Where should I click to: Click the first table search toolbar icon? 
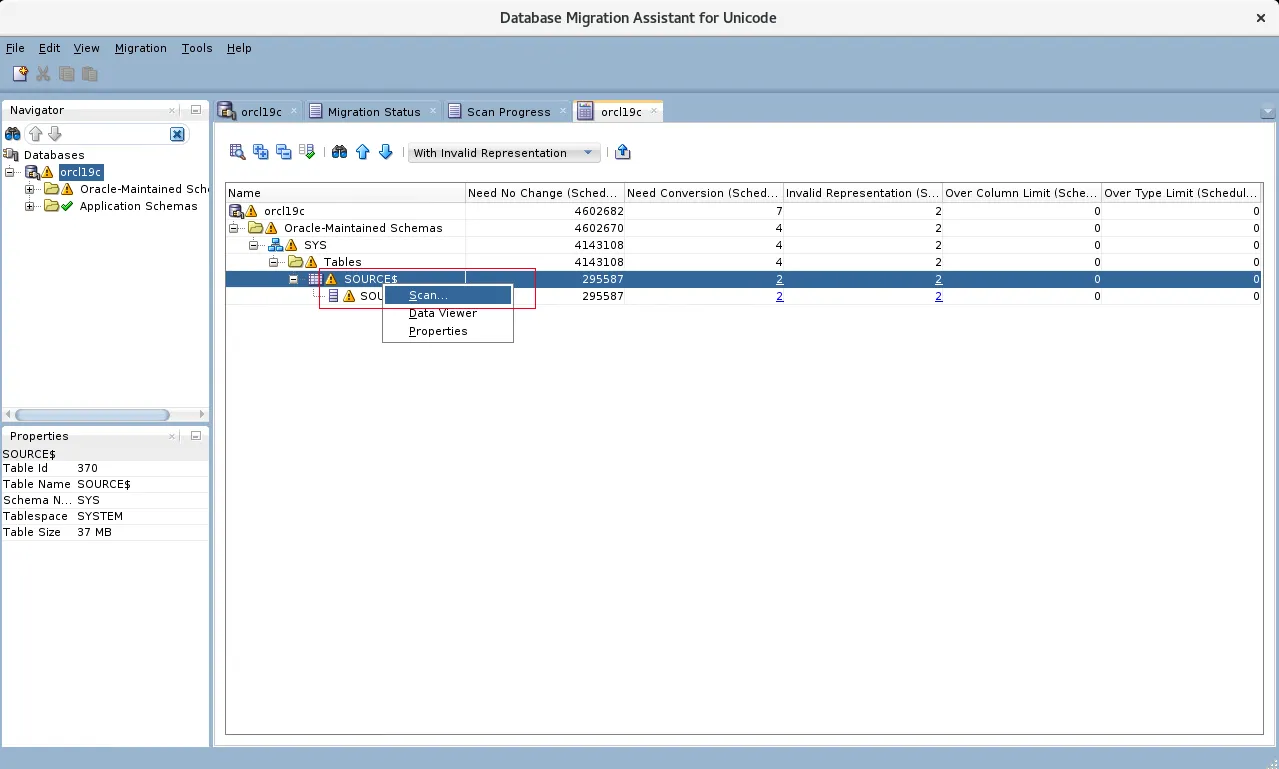click(x=237, y=152)
